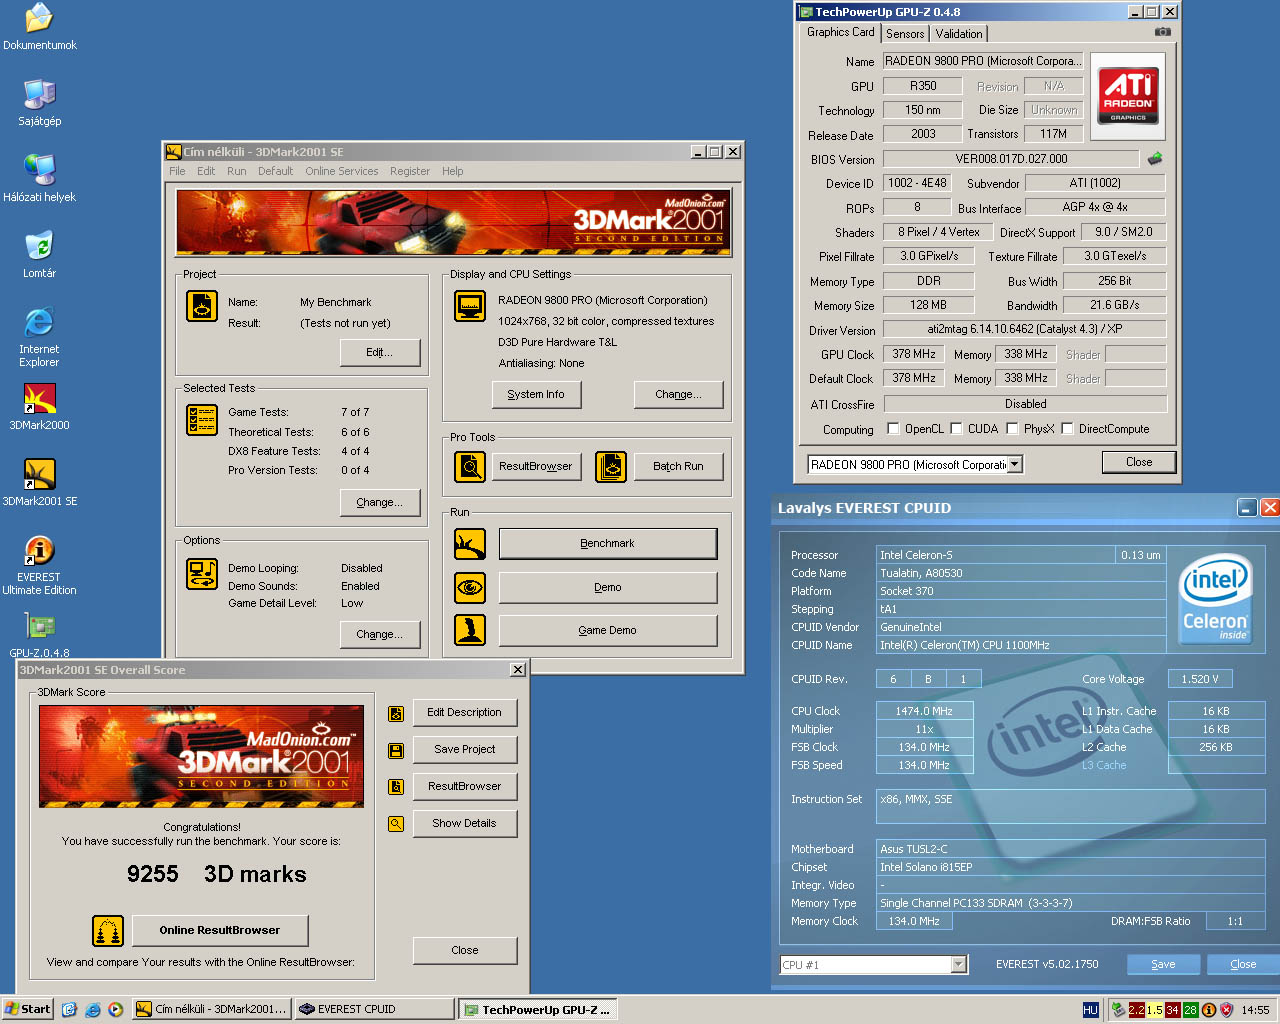The width and height of the screenshot is (1280, 1024).
Task: Click the System Info button
Action: pyautogui.click(x=536, y=395)
